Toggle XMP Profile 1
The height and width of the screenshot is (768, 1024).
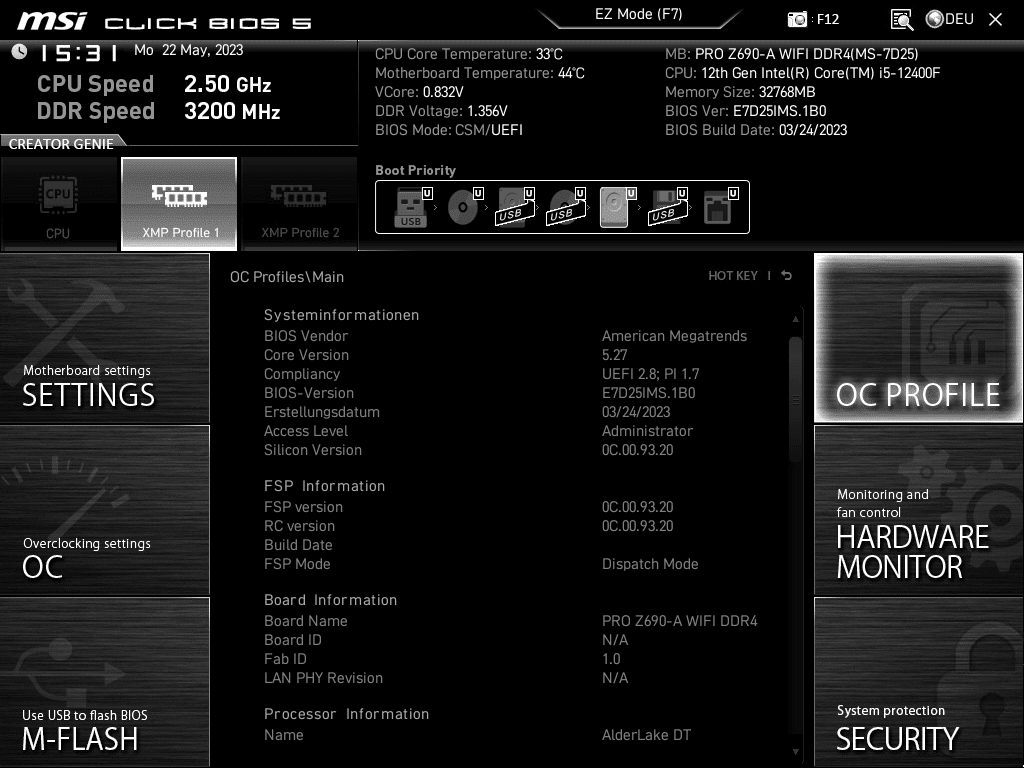point(179,204)
